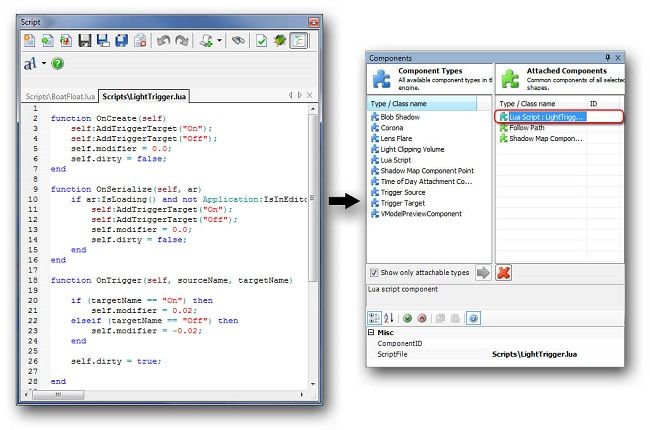
Task: Click line 18 function OnTrigger code
Action: [172, 280]
